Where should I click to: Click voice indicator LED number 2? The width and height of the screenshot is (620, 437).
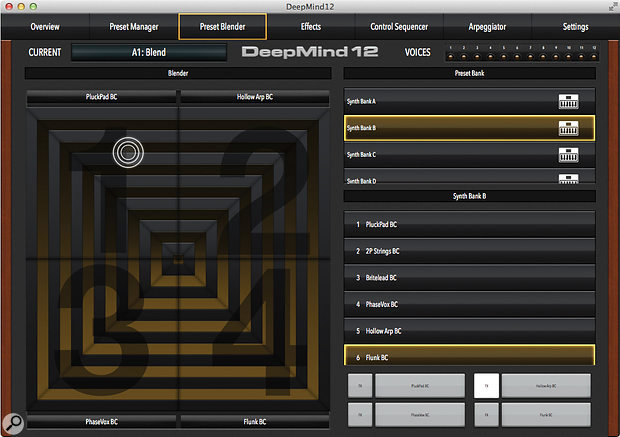[x=464, y=57]
